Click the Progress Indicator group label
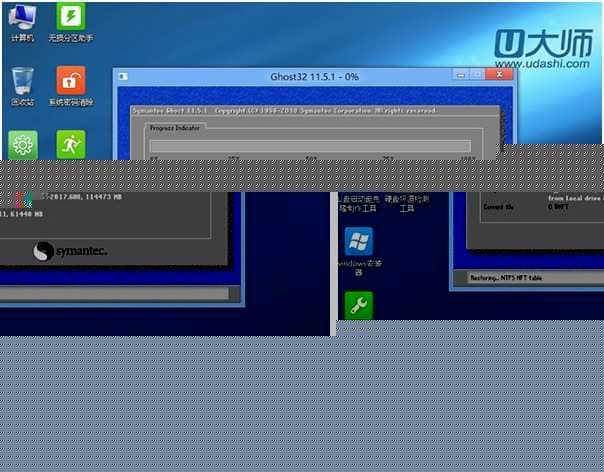Screen dimensions: 604x472 173,128
